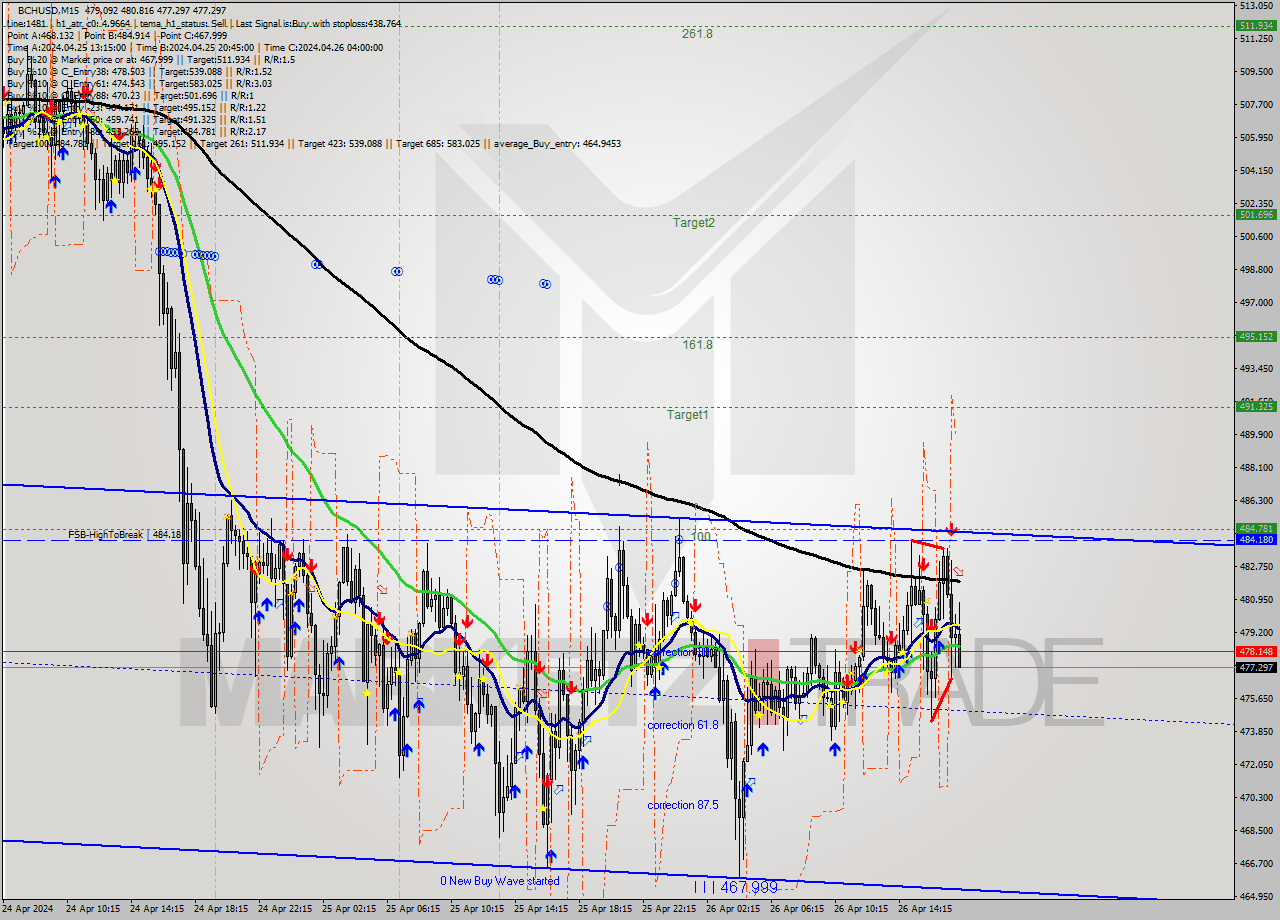Click the 482.750 price axis value

click(1255, 567)
